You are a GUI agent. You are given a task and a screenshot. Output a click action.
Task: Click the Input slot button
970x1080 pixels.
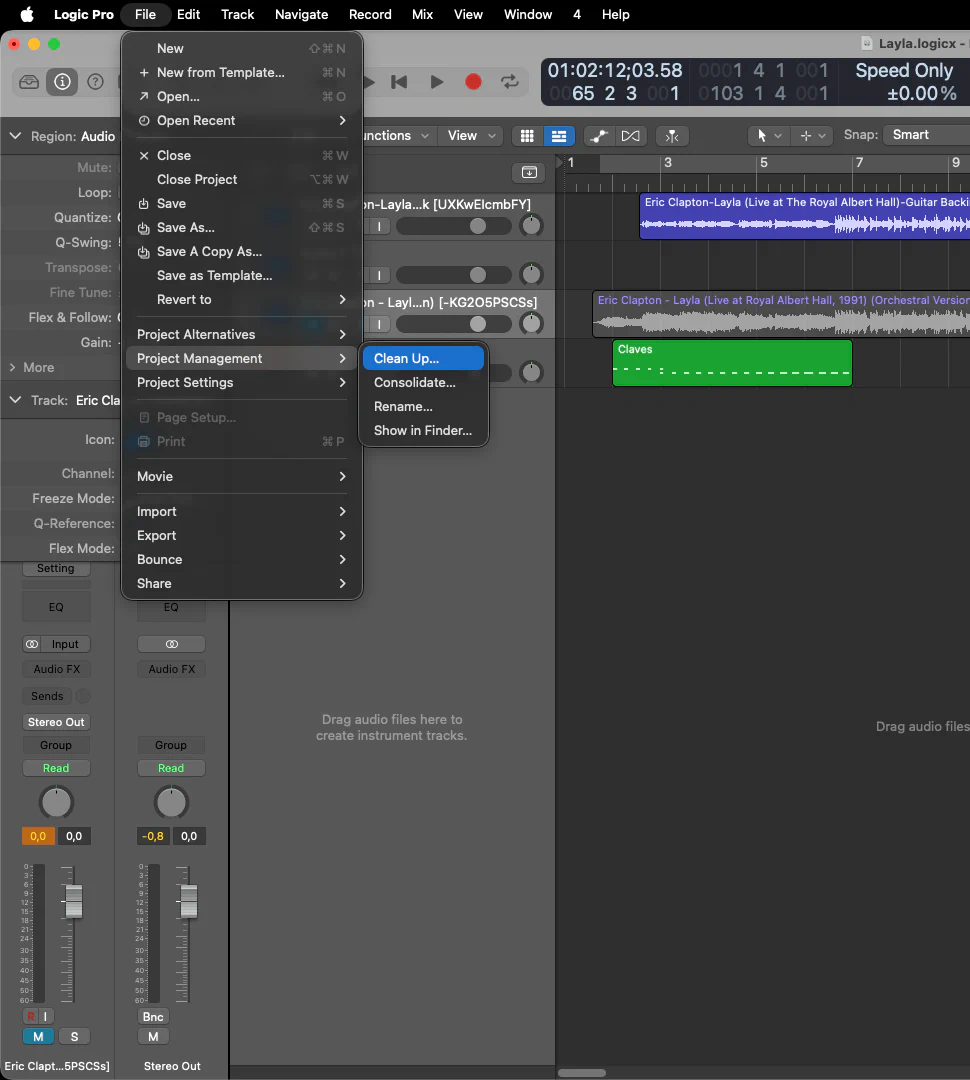click(65, 644)
